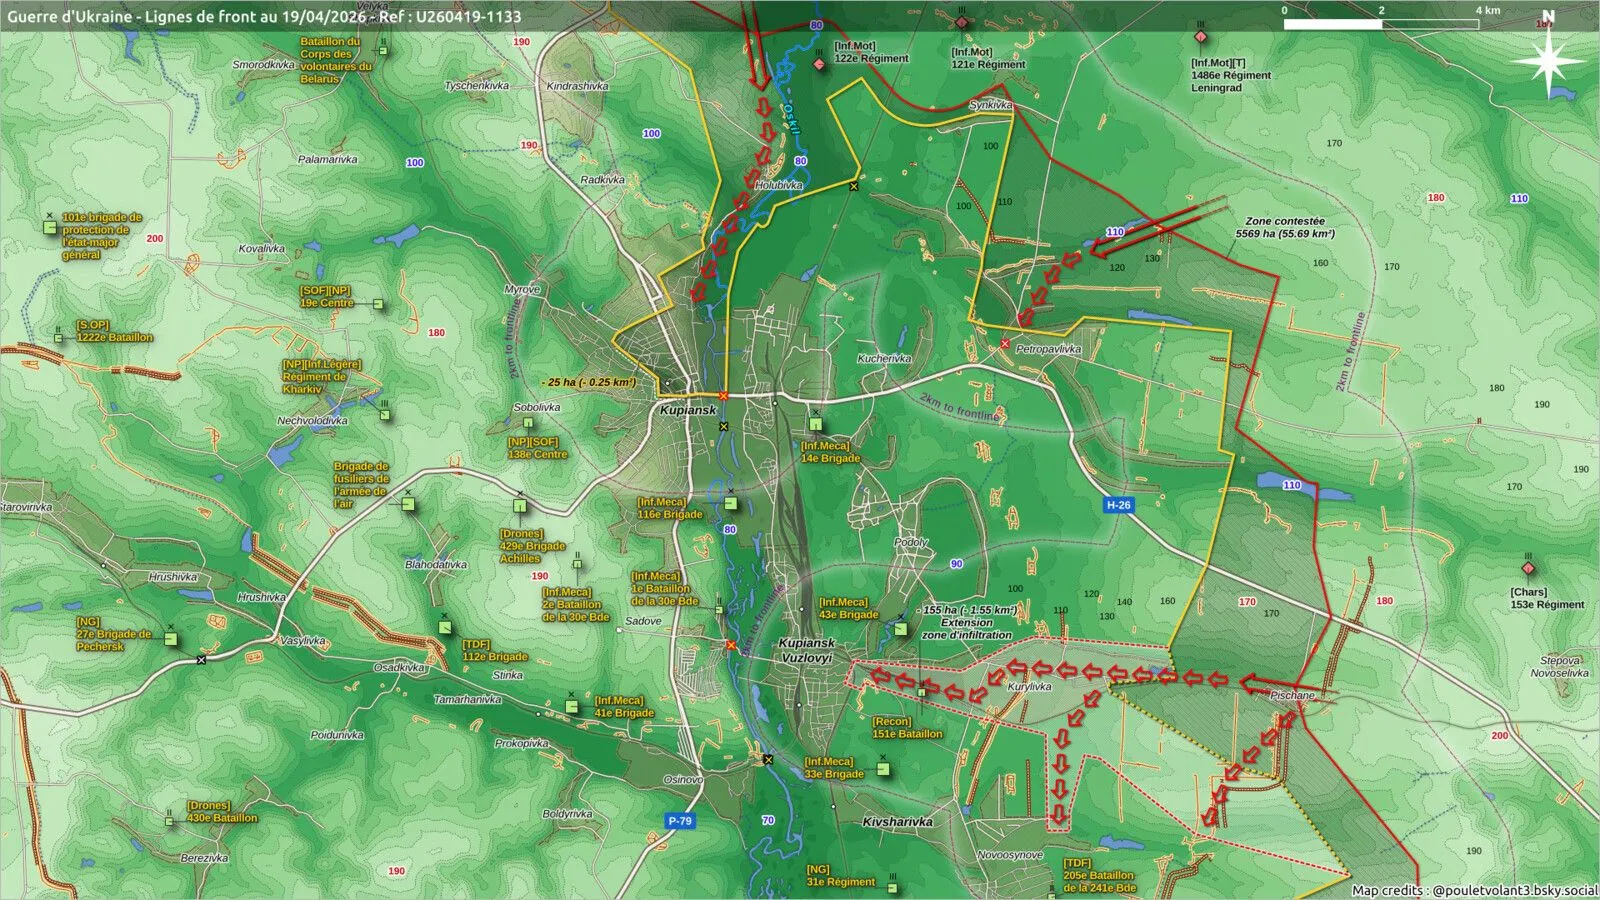Click the Smorodkivka label
The height and width of the screenshot is (900, 1600).
coord(264,65)
